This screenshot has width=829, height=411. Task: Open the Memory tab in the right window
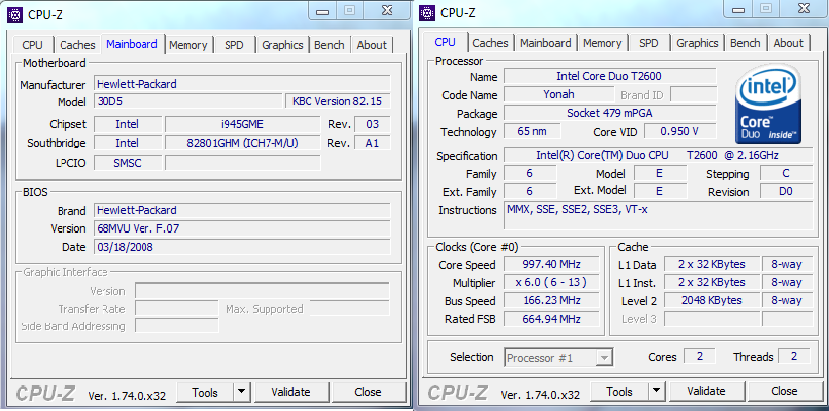(x=602, y=43)
